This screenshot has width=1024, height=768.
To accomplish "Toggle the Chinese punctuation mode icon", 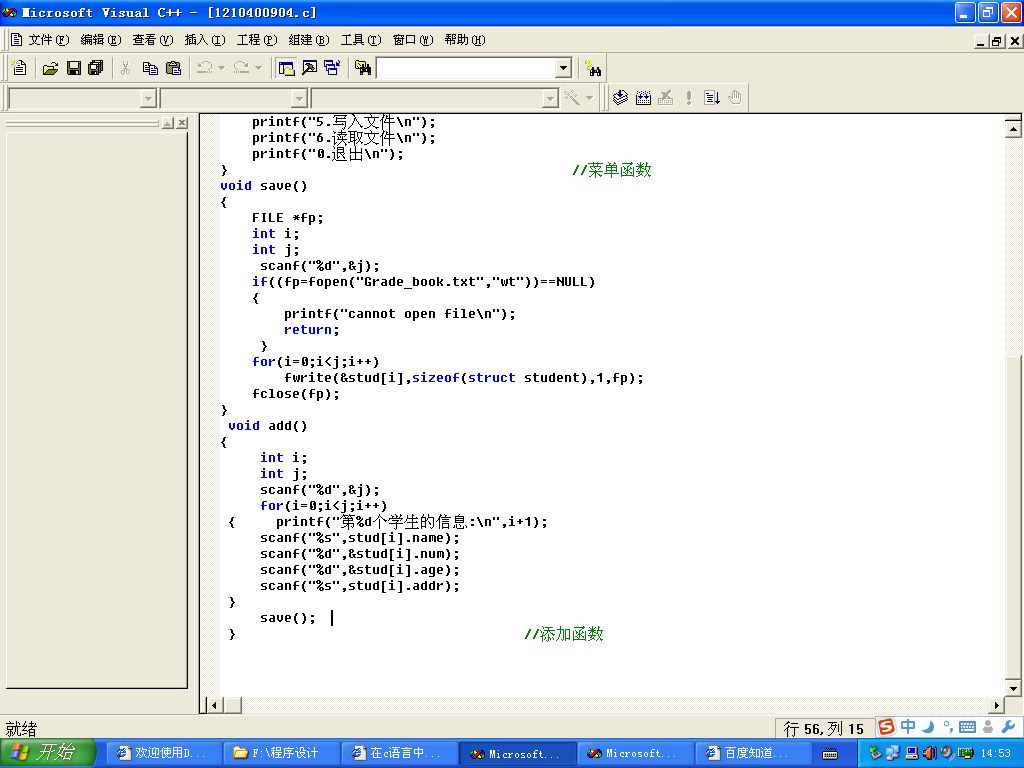I will tap(948, 727).
